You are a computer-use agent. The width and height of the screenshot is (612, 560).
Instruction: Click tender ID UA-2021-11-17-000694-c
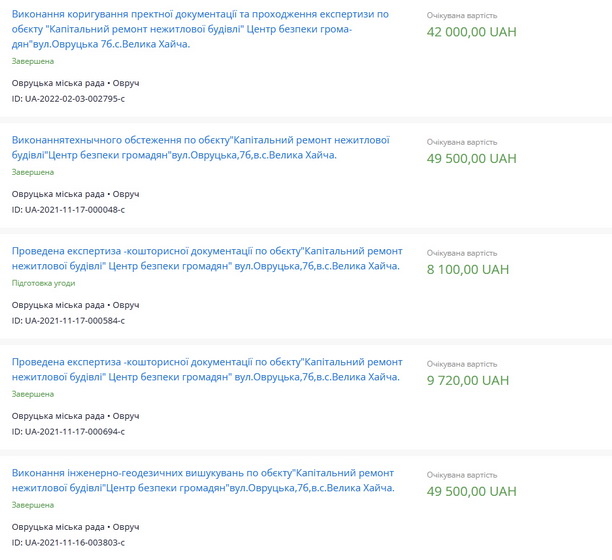pos(68,431)
